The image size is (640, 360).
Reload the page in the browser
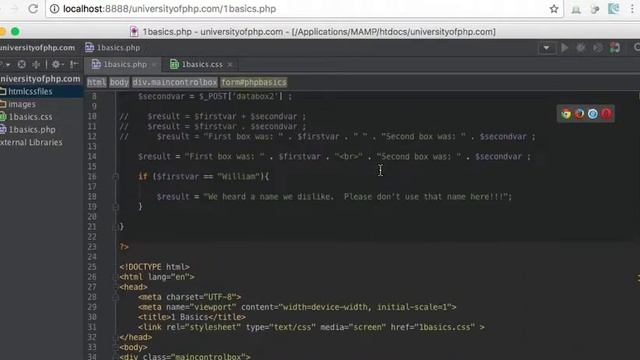(33, 9)
